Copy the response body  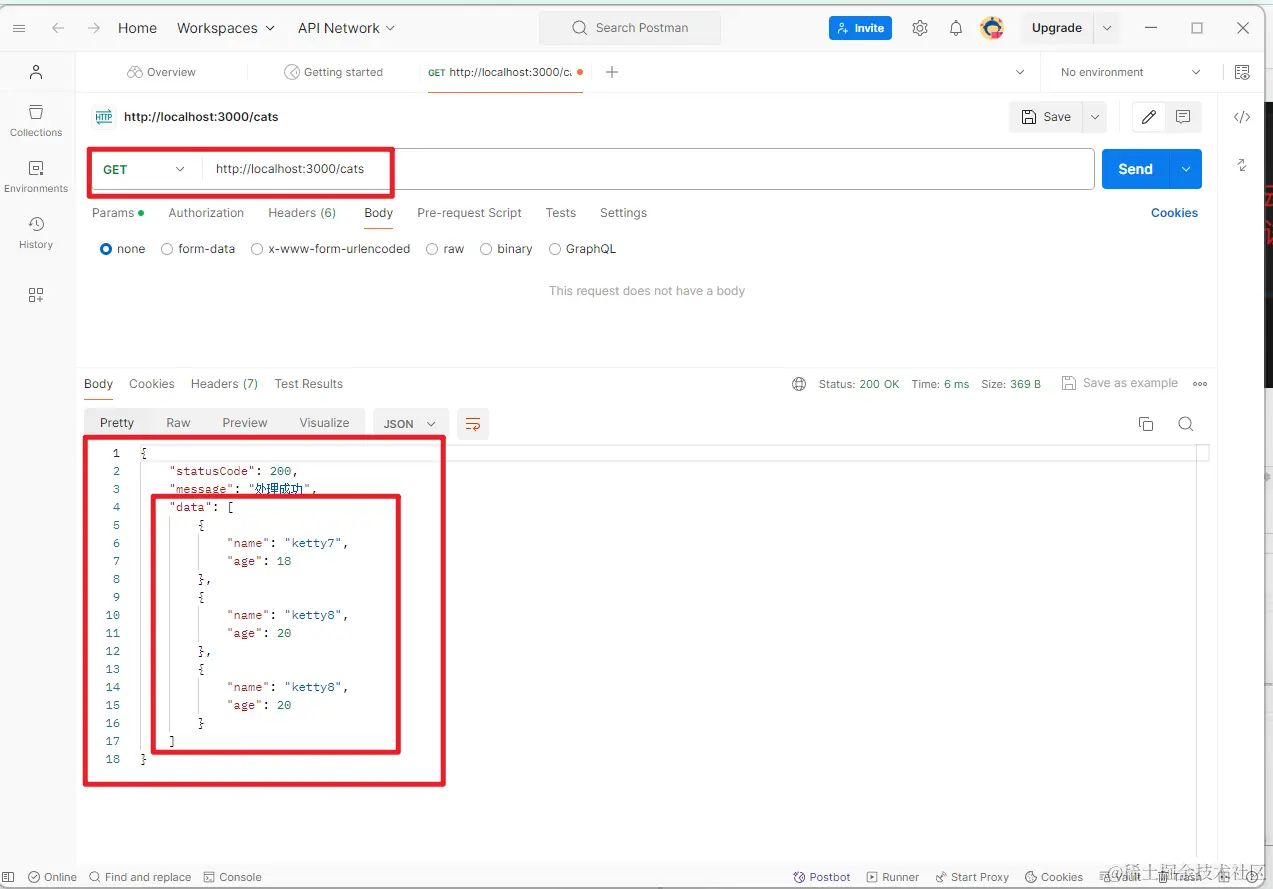(x=1146, y=424)
